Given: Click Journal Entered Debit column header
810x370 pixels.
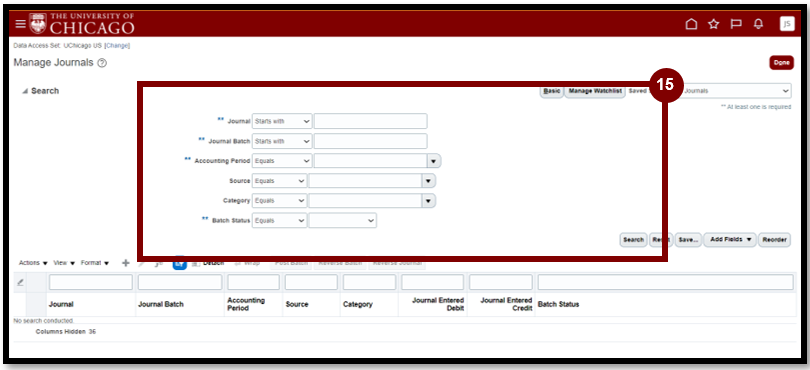Looking at the screenshot, I should pos(438,304).
